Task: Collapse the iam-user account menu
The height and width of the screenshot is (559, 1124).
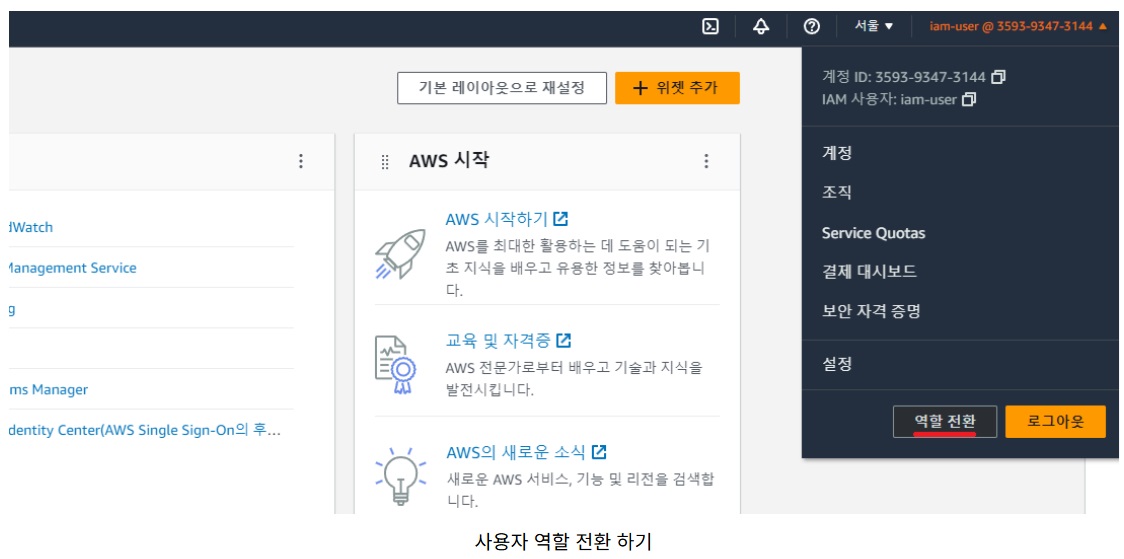Action: (x=1018, y=27)
